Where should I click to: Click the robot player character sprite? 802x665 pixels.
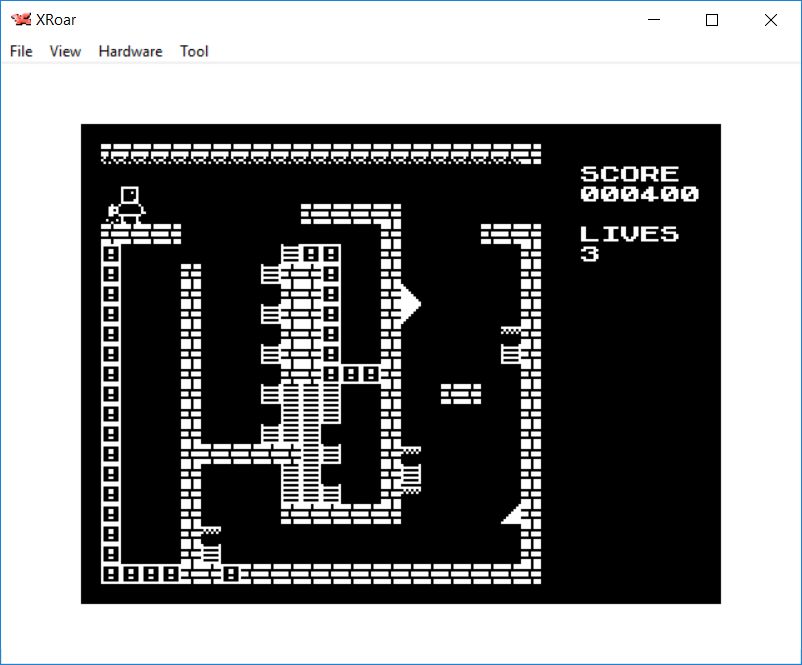coord(127,205)
